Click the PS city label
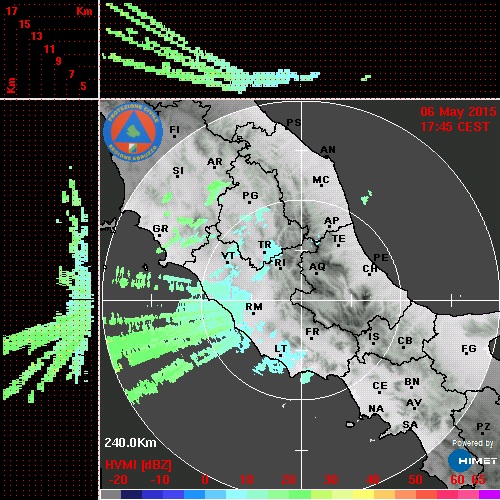The image size is (500, 500). [x=294, y=123]
